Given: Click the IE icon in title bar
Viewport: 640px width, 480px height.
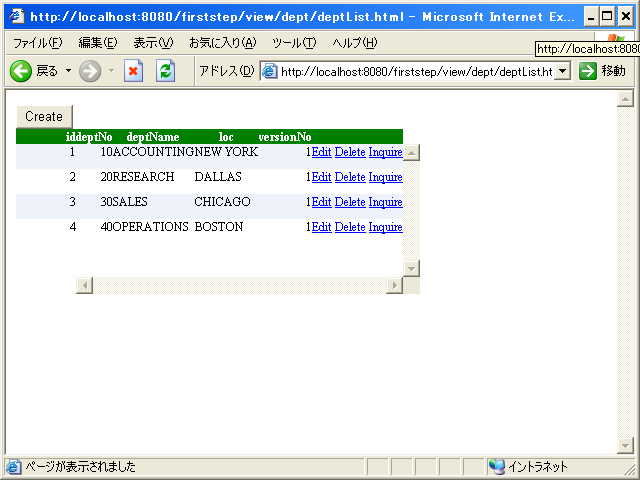Looking at the screenshot, I should [x=16, y=17].
